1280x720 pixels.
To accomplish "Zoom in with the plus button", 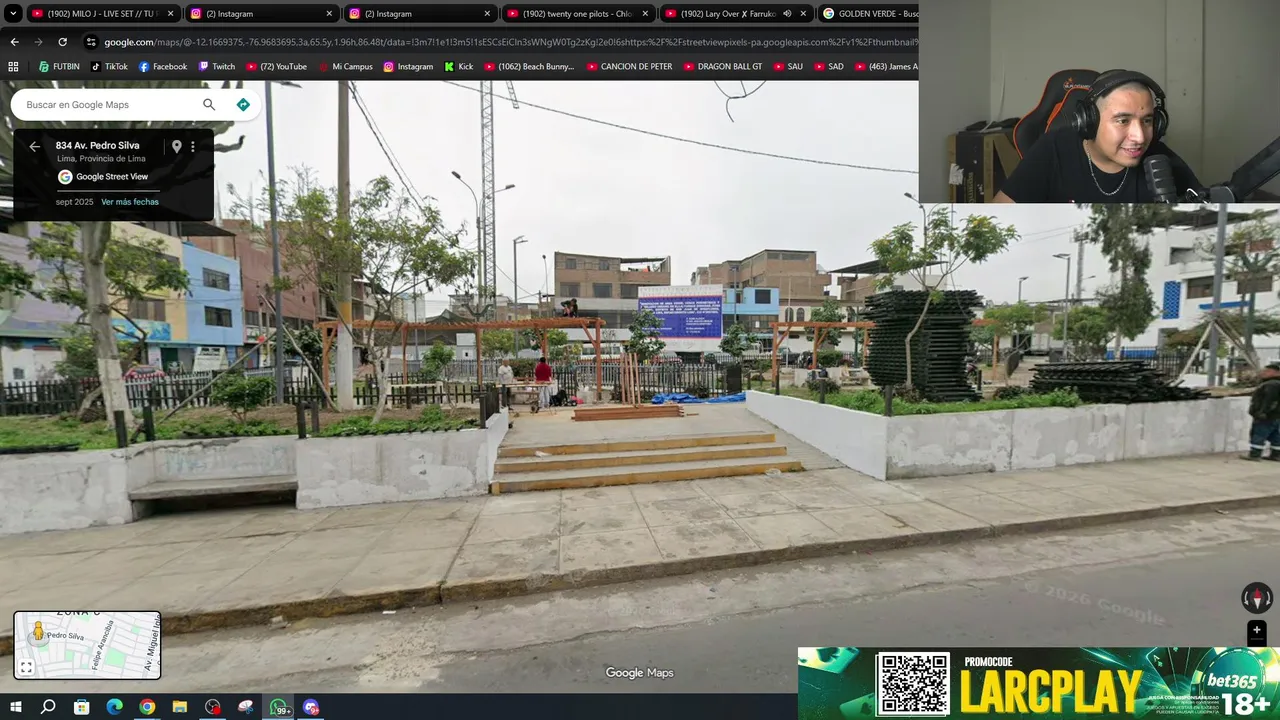I will click(1257, 630).
